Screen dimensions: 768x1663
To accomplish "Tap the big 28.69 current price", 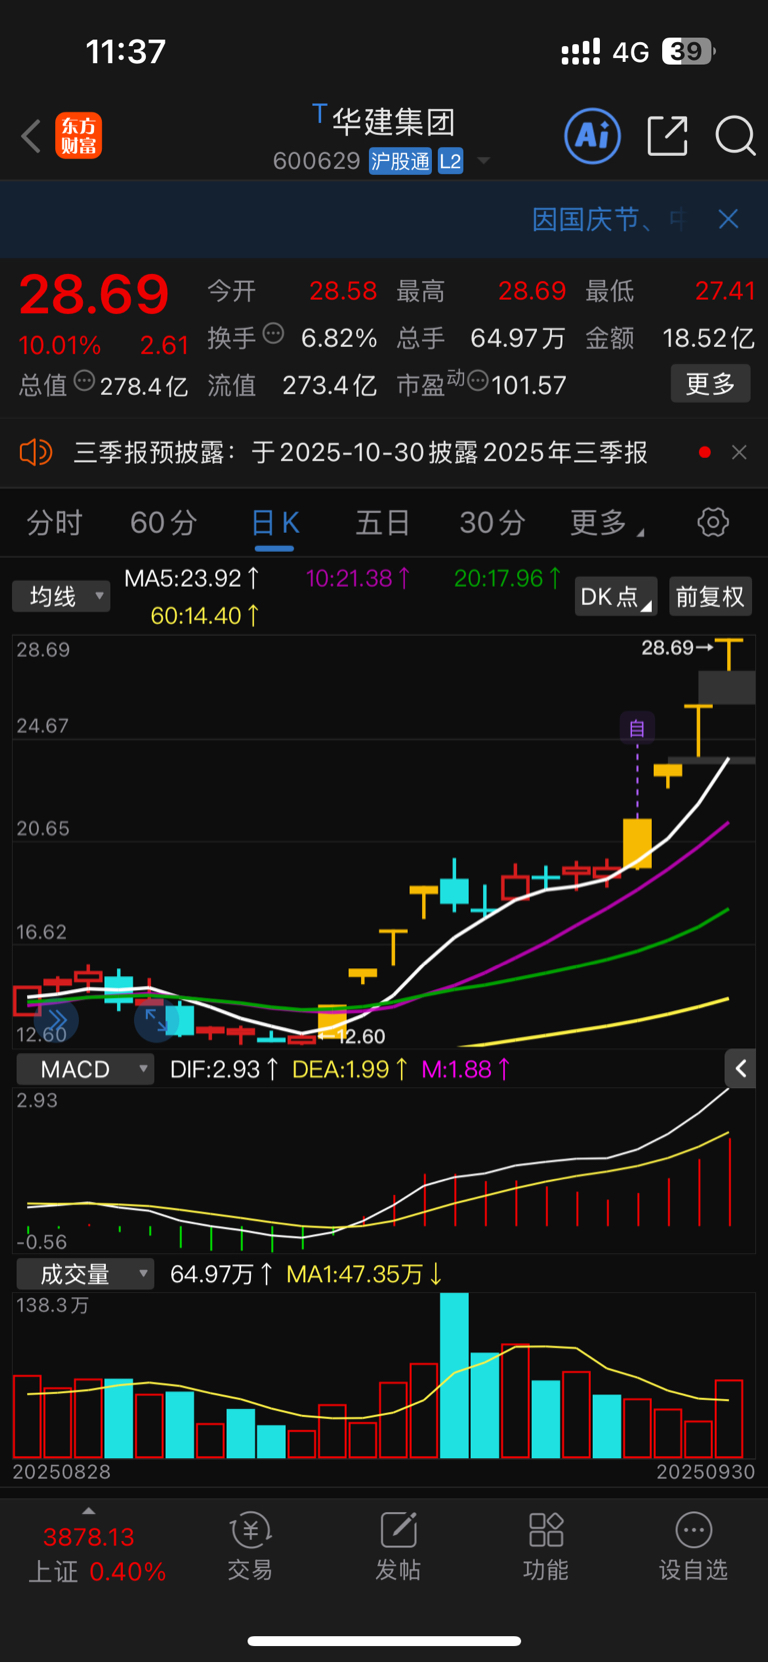I will [x=94, y=295].
